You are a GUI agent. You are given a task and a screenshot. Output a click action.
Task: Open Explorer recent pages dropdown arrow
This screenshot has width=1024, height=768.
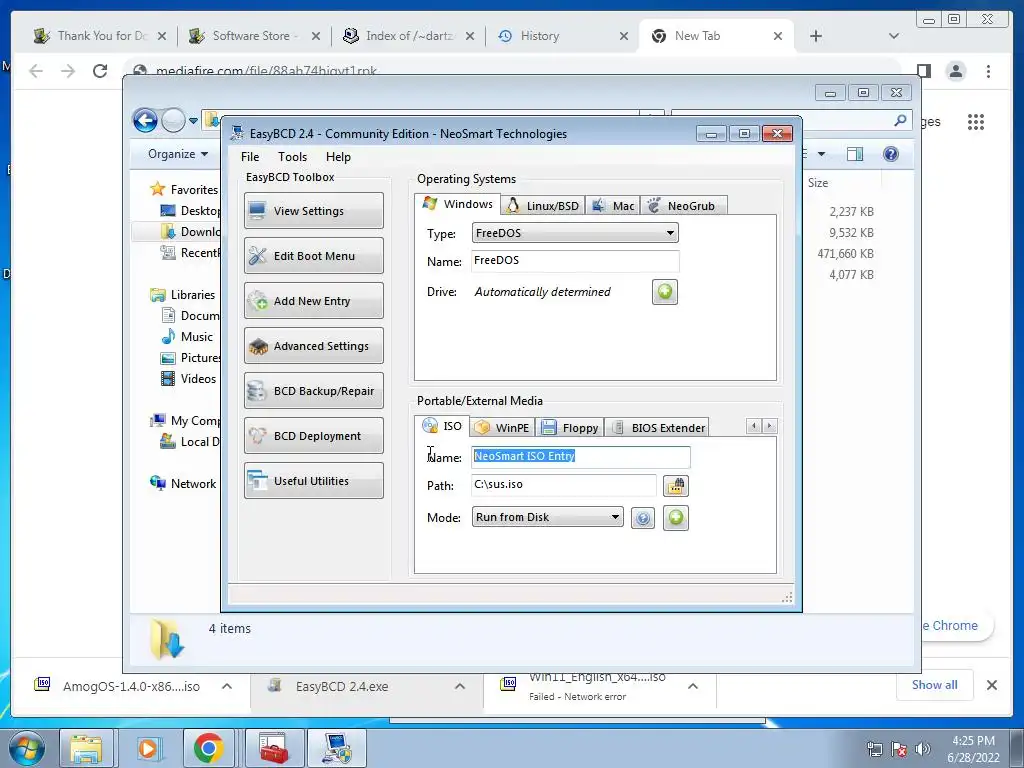click(193, 120)
